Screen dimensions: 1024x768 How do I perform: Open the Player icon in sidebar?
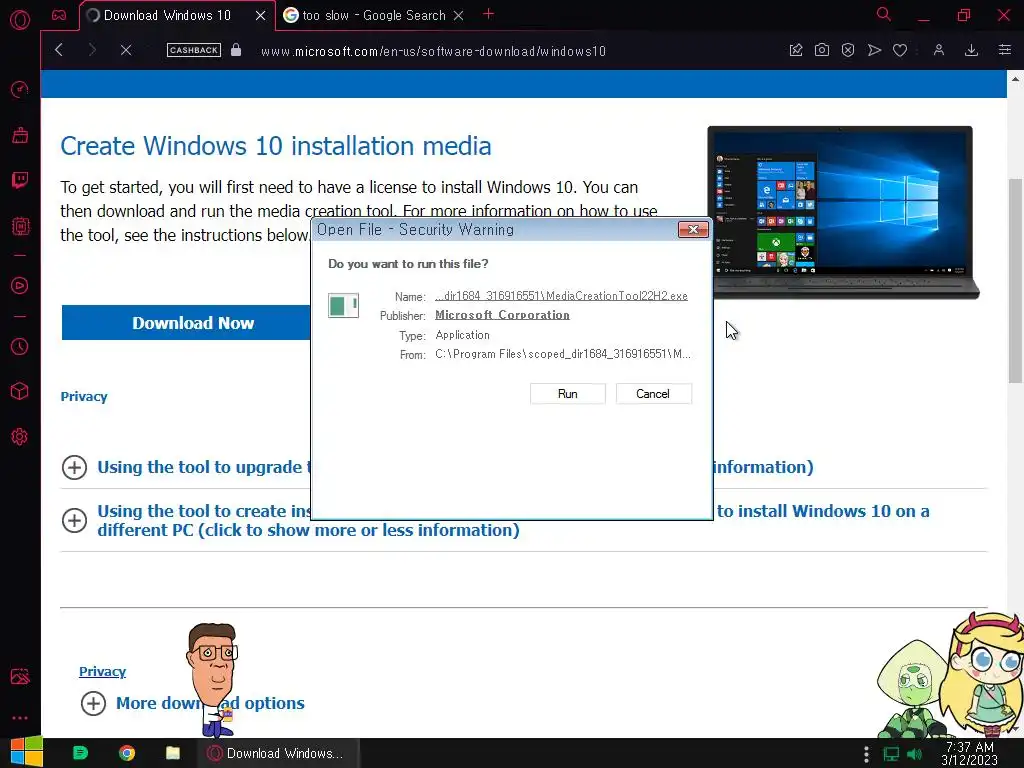[20, 285]
